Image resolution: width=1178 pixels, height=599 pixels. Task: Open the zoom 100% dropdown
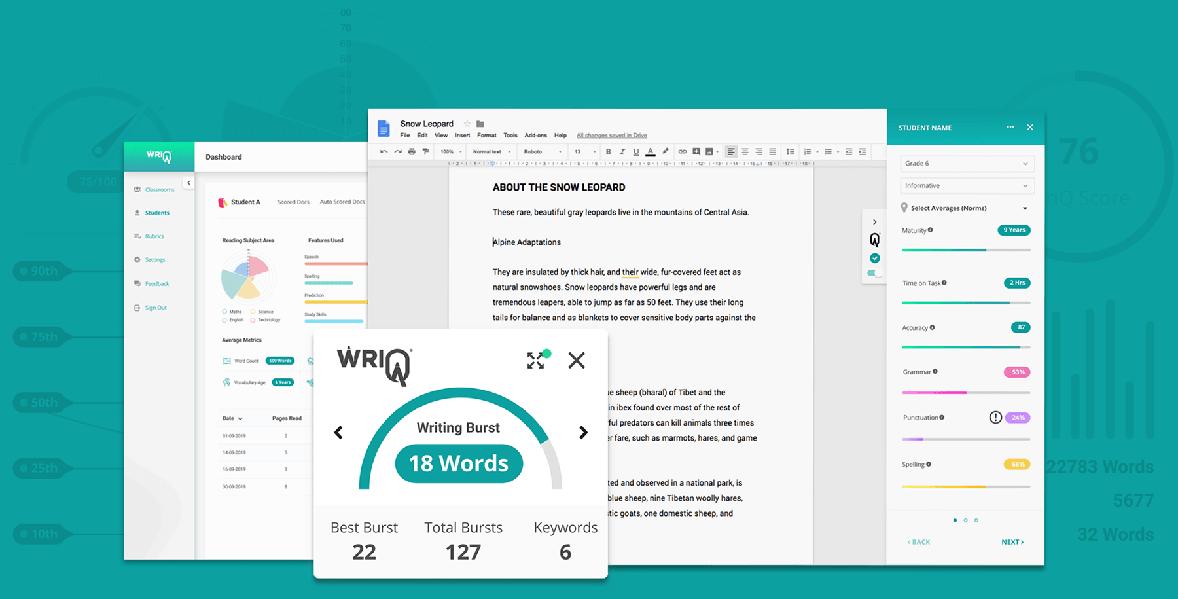452,151
